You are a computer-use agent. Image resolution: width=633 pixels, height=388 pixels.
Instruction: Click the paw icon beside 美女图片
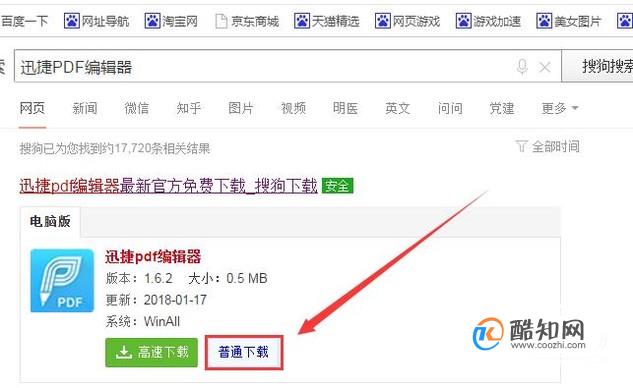click(544, 21)
